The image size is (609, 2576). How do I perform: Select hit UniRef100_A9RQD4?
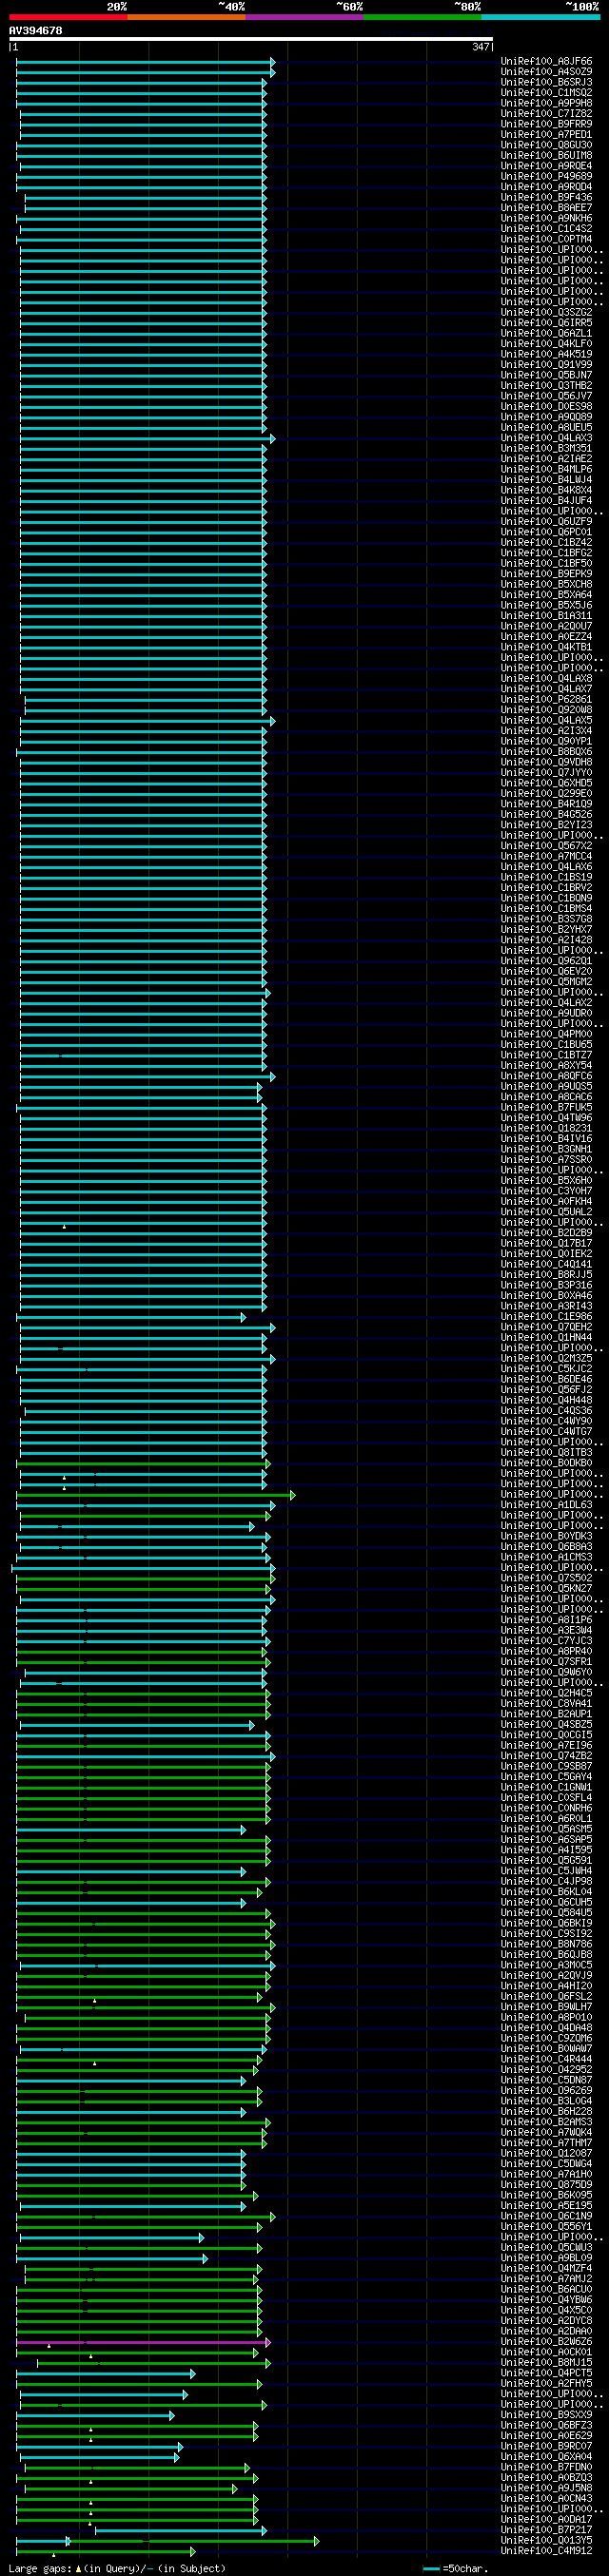546,187
